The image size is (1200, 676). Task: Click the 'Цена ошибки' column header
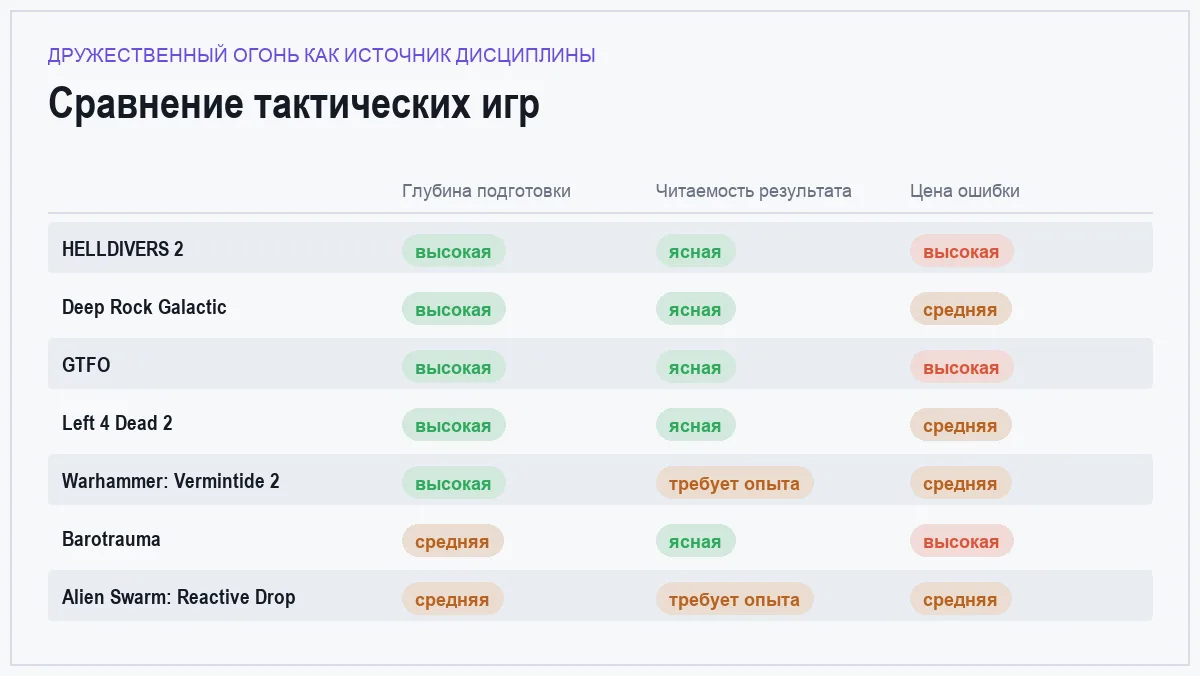click(965, 191)
